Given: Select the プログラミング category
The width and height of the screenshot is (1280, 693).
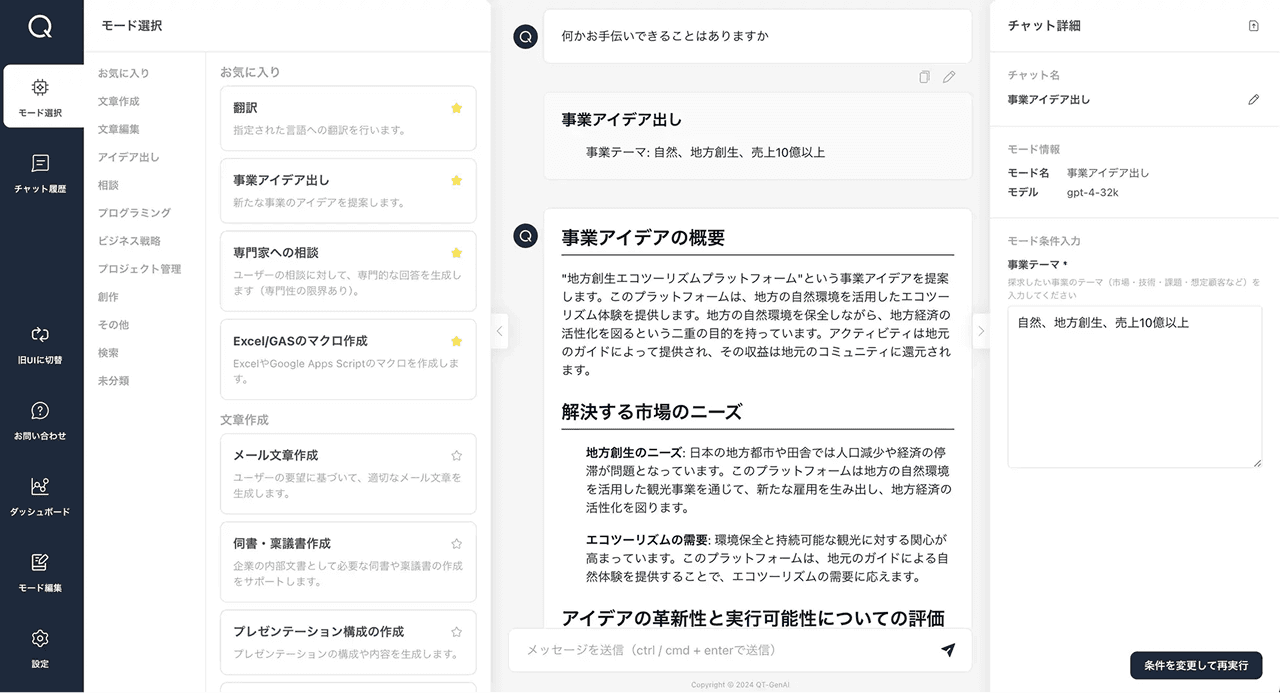Looking at the screenshot, I should (134, 213).
